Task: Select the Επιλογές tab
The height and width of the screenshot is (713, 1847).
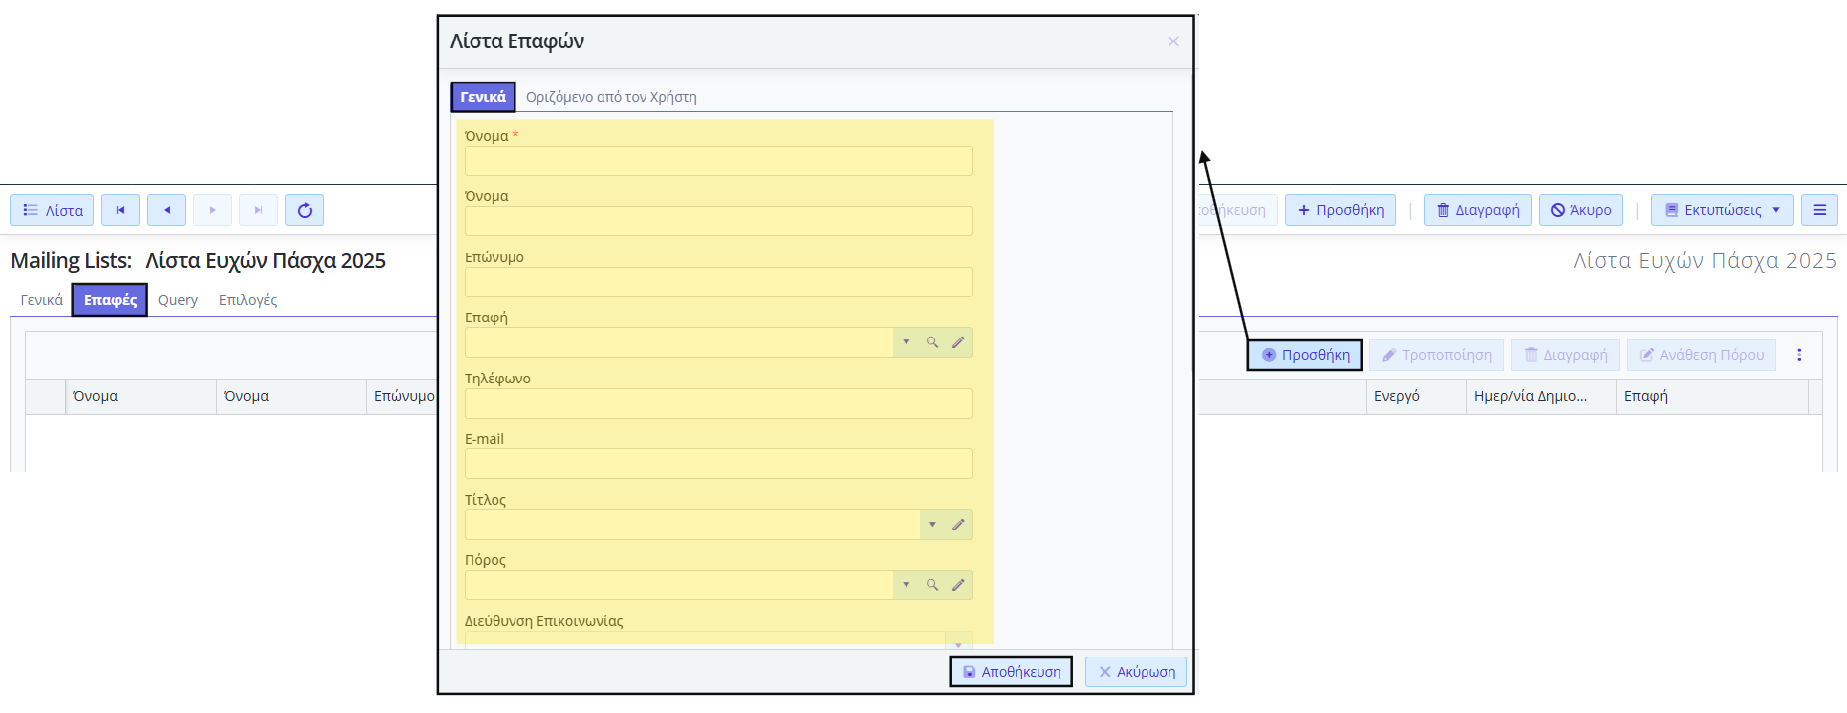Action: click(248, 300)
